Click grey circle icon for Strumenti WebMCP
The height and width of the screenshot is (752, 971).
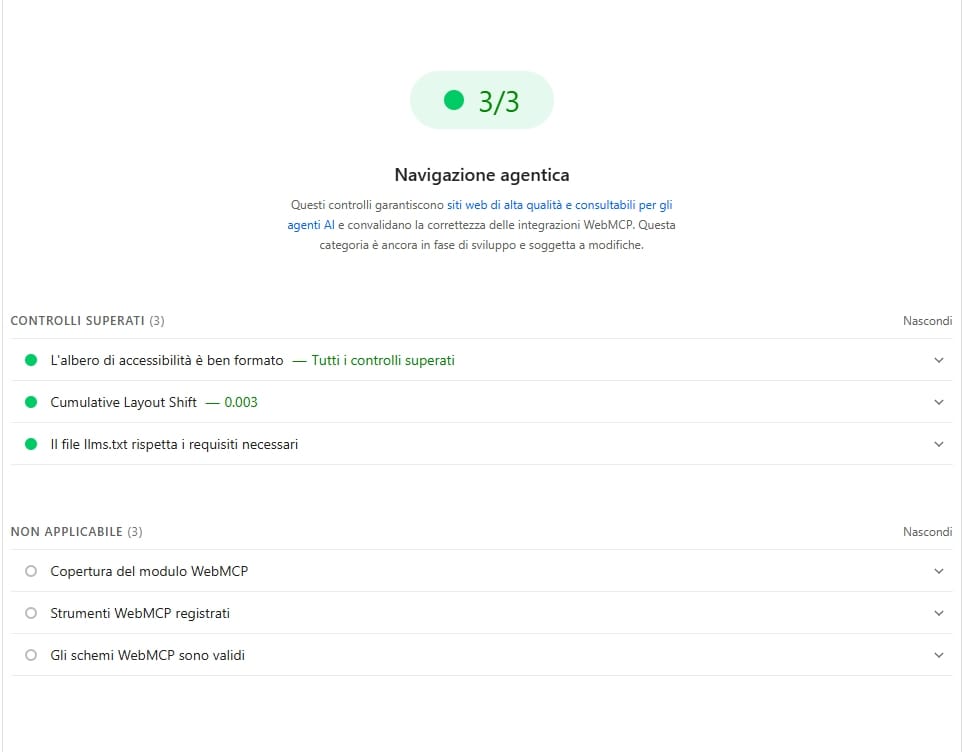pos(31,613)
